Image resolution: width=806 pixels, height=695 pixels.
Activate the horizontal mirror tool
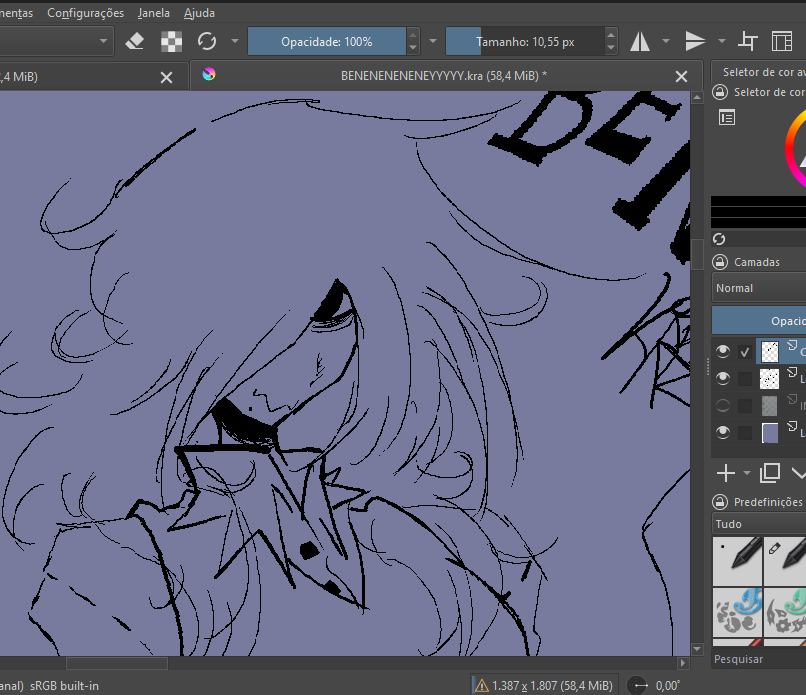point(639,41)
